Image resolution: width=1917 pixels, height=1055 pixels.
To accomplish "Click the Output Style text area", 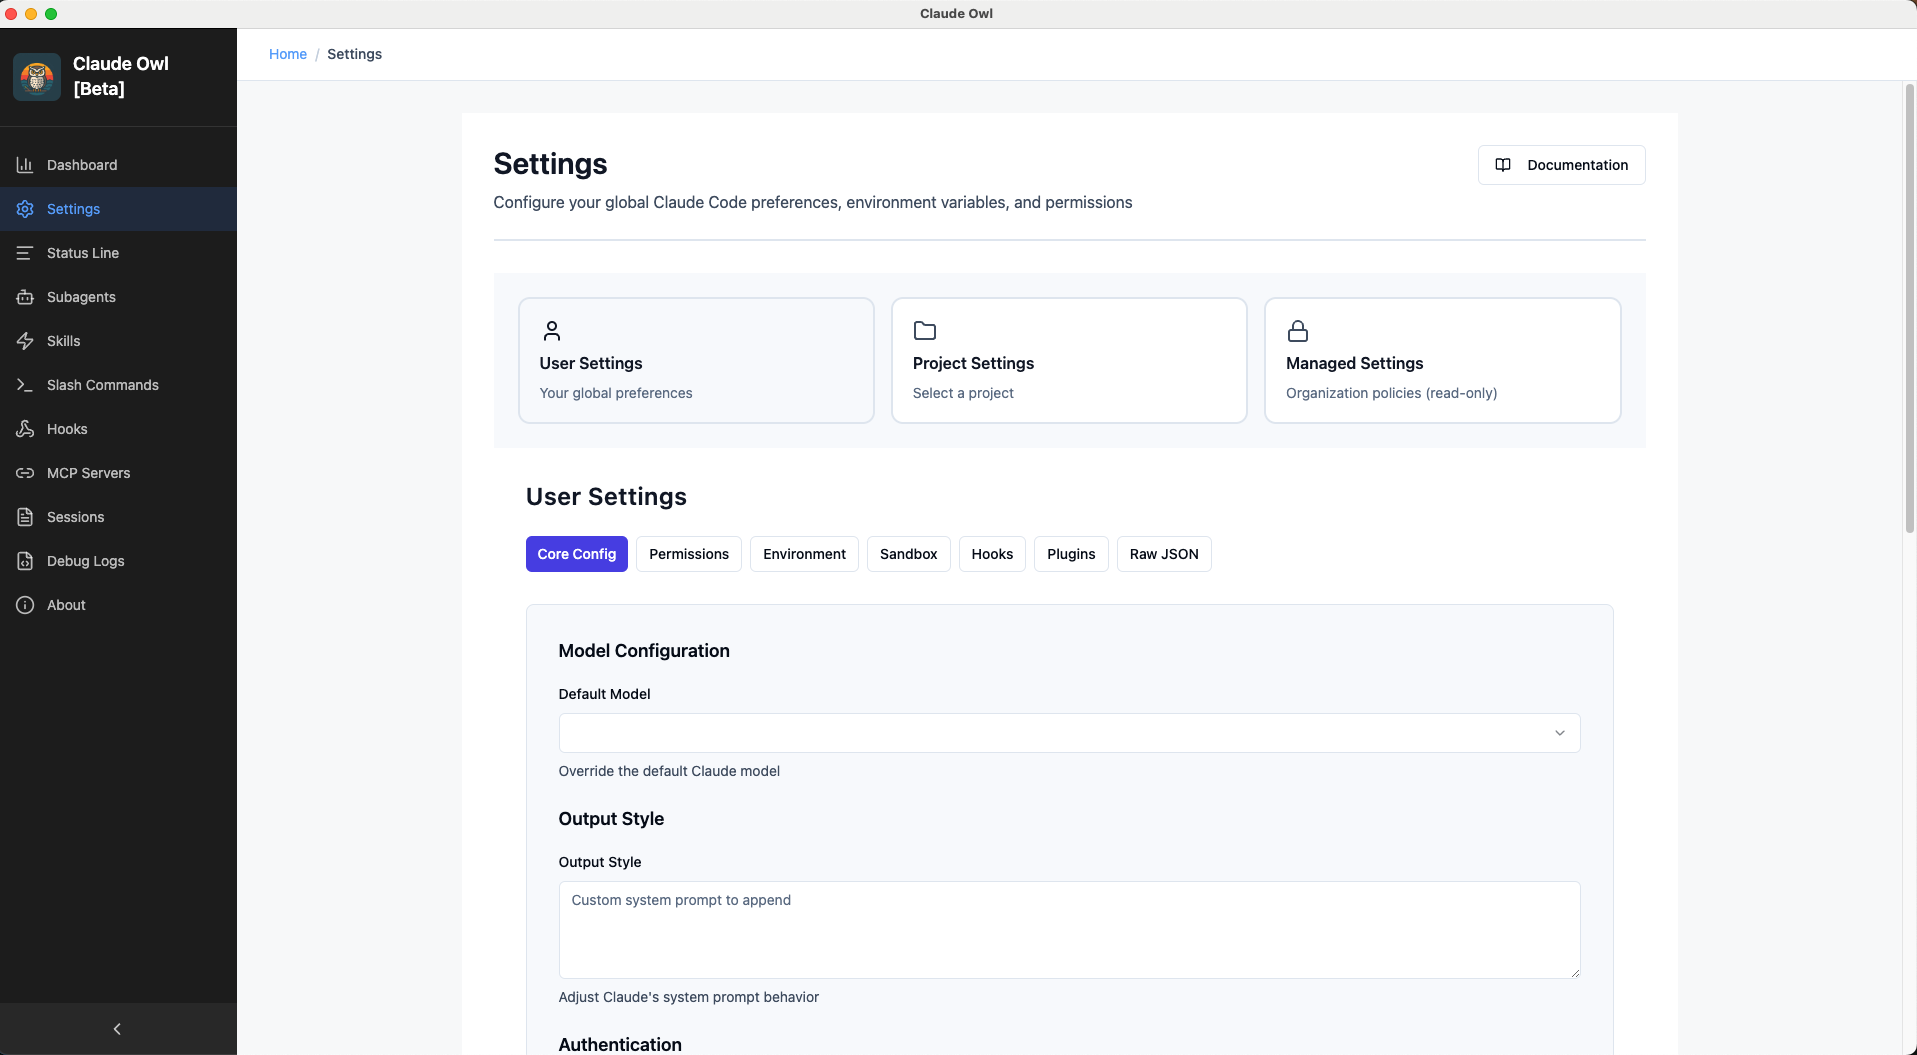I will coord(1069,930).
